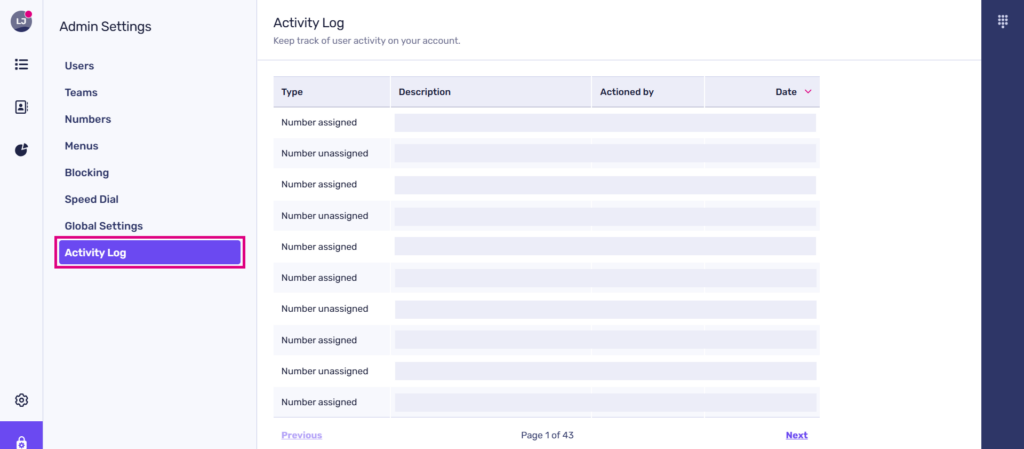Open the contacts icon in left rail
The width and height of the screenshot is (1024, 449).
[21, 107]
